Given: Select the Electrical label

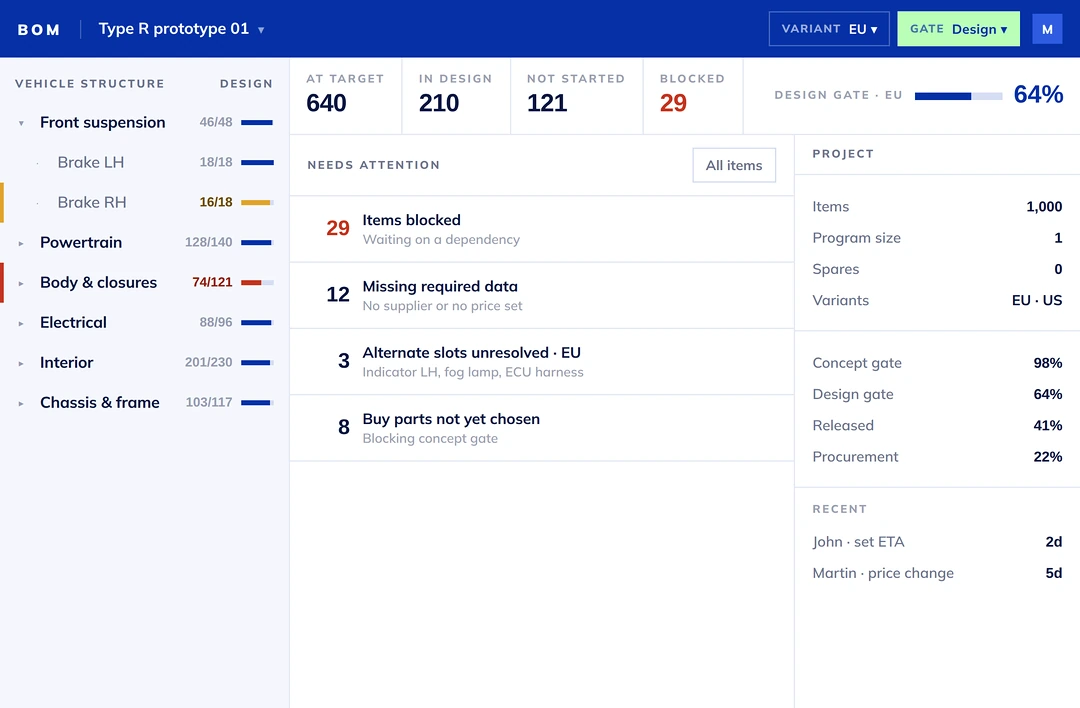Looking at the screenshot, I should coord(73,322).
